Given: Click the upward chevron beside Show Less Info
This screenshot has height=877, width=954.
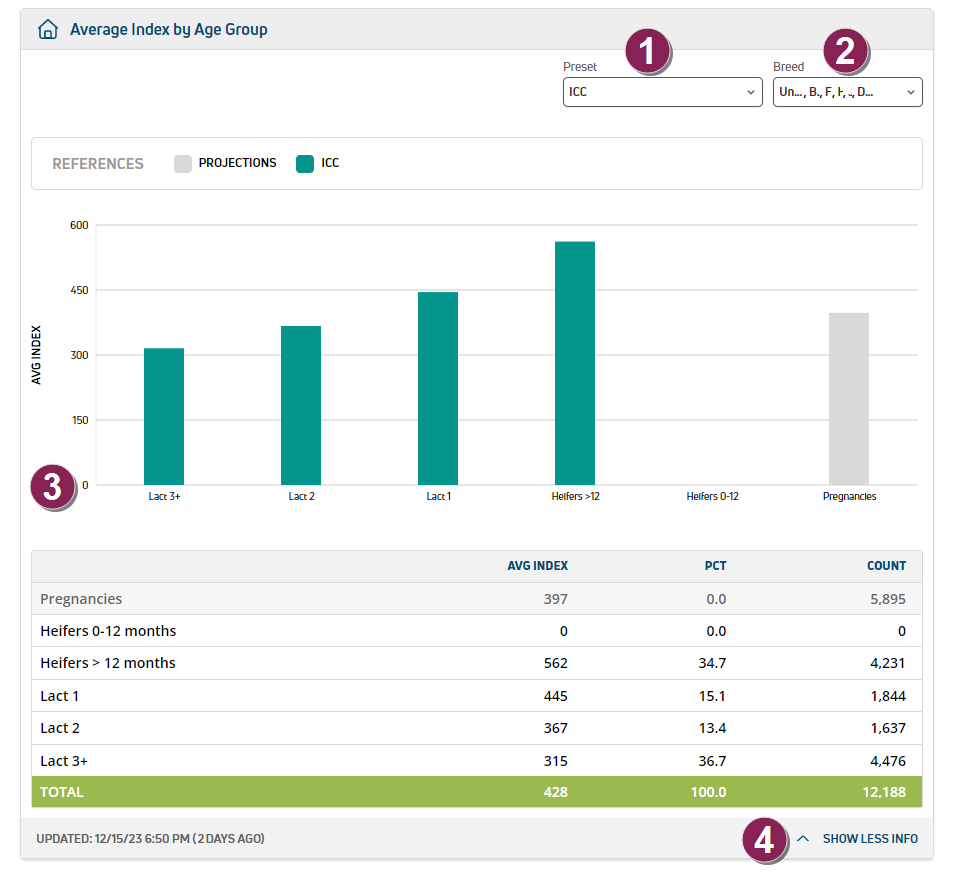Looking at the screenshot, I should click(x=802, y=839).
